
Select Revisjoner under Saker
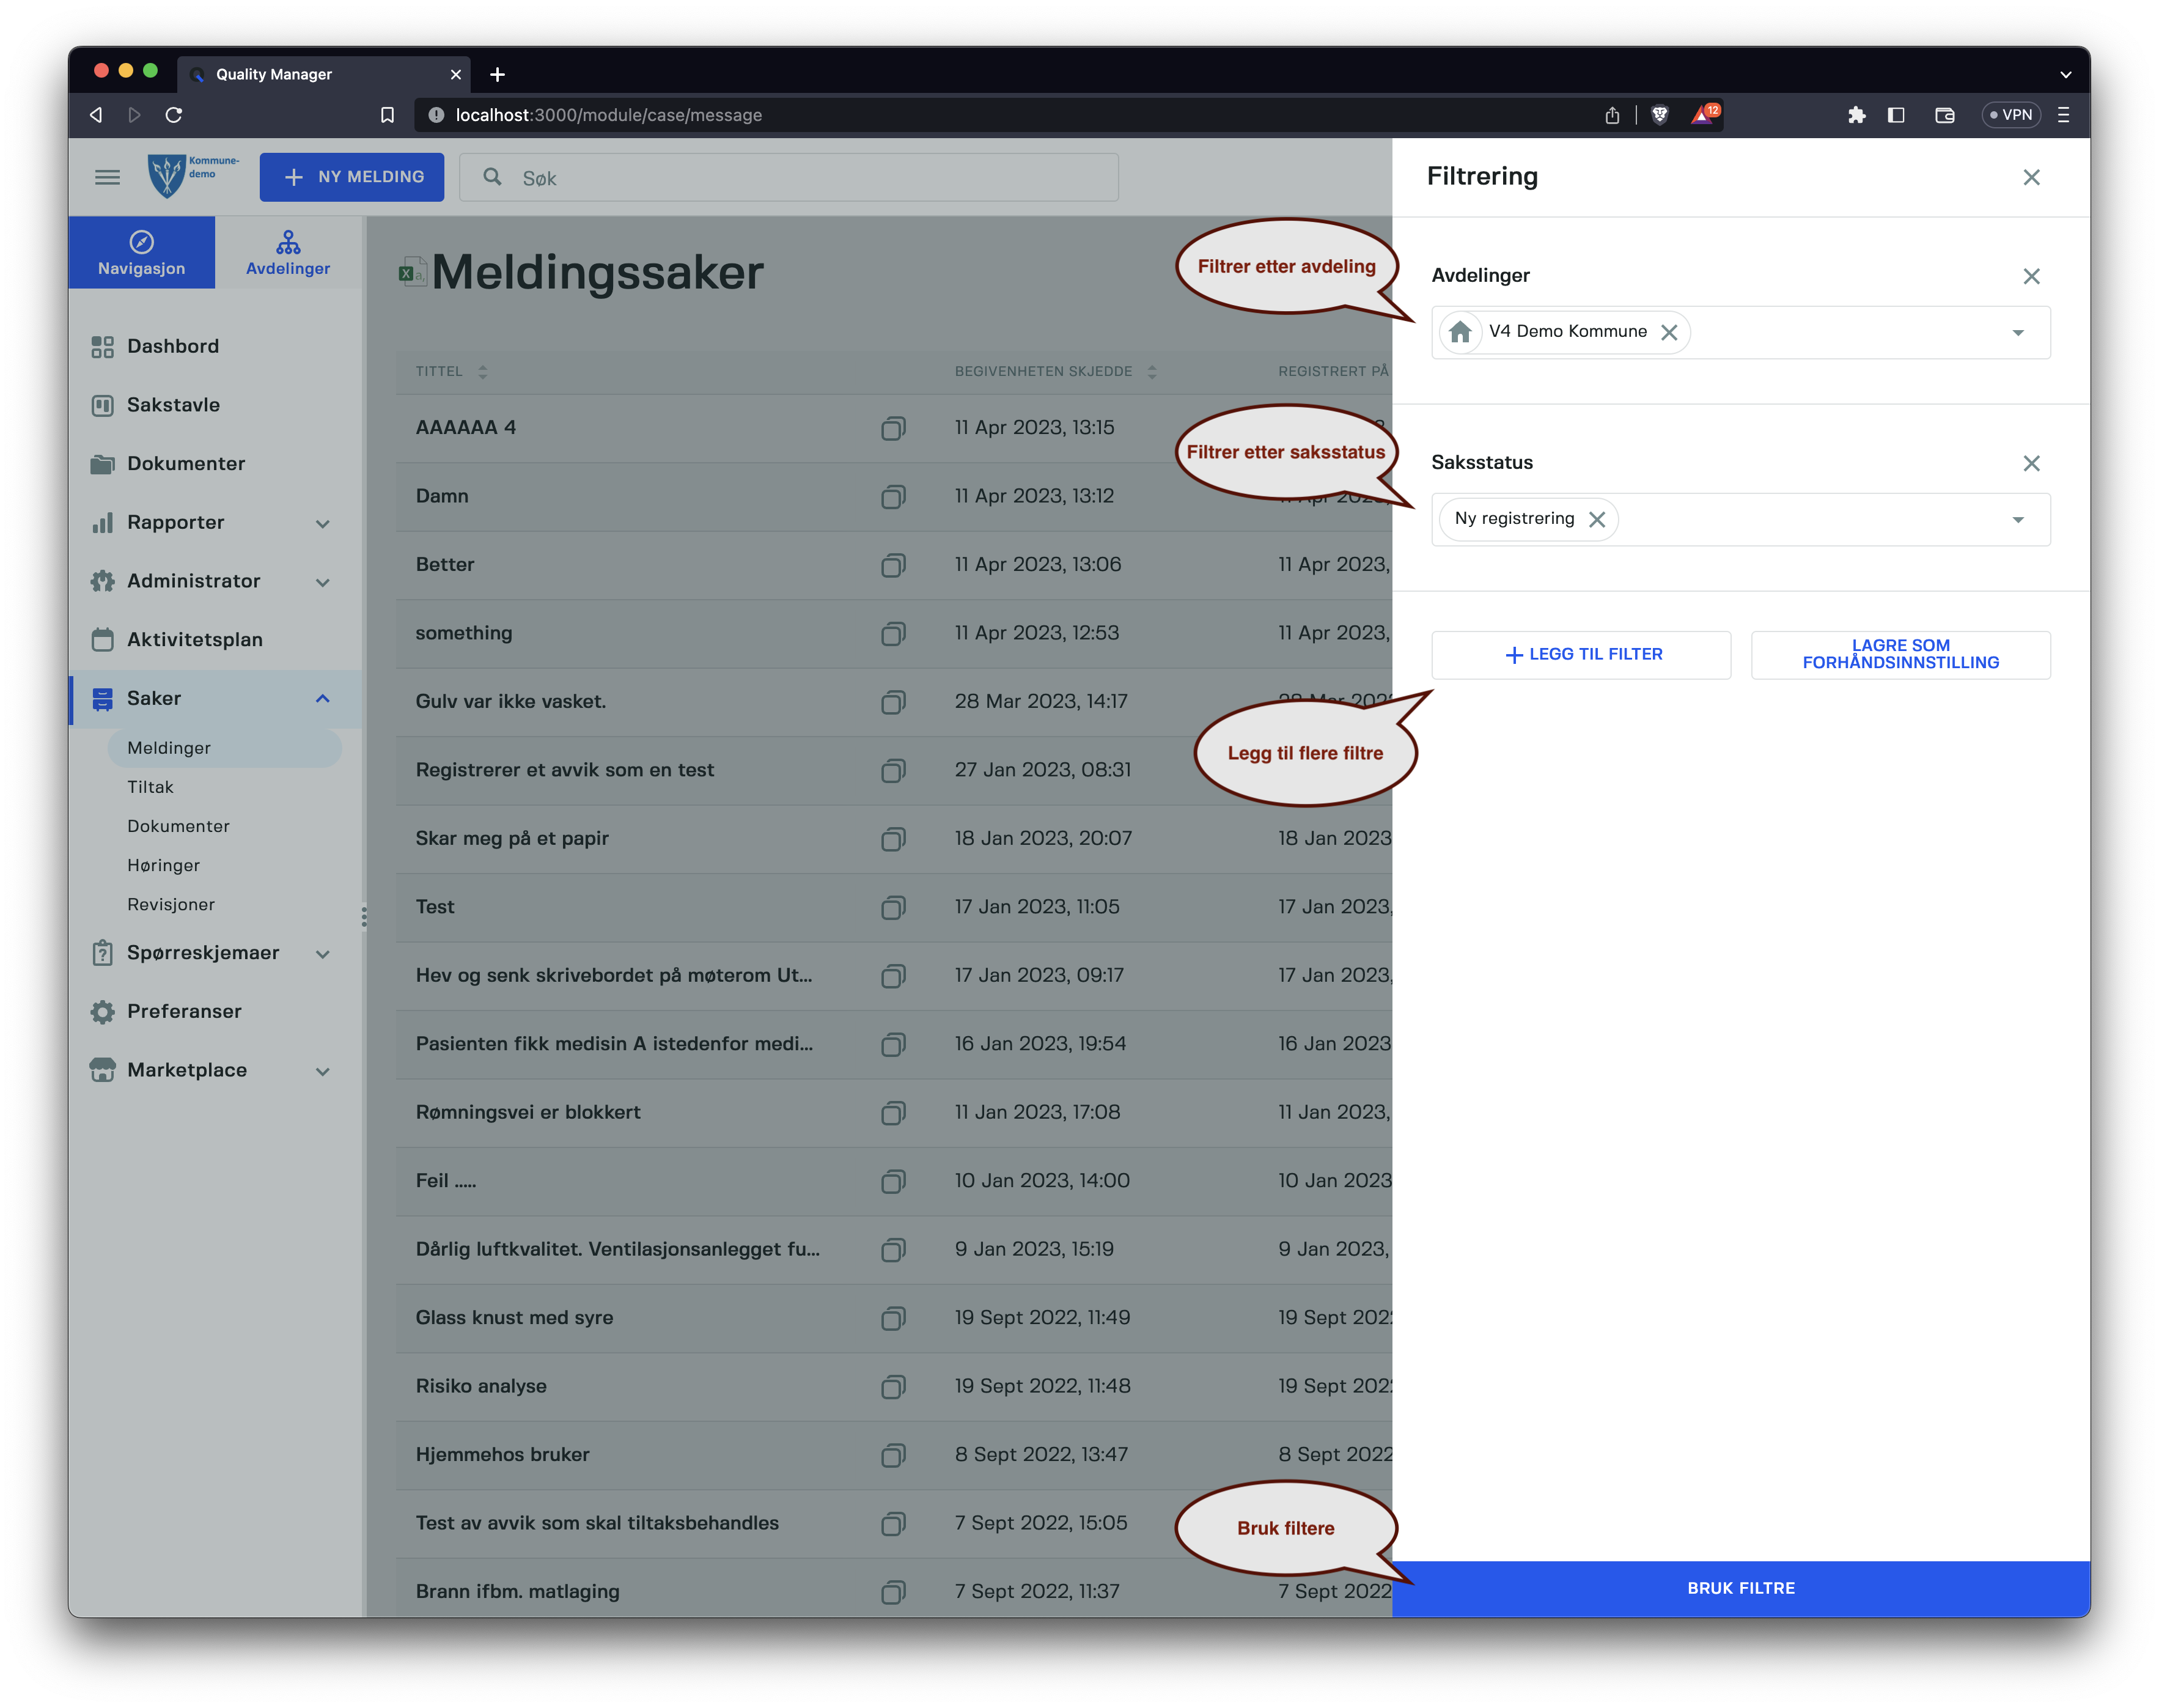pos(171,904)
